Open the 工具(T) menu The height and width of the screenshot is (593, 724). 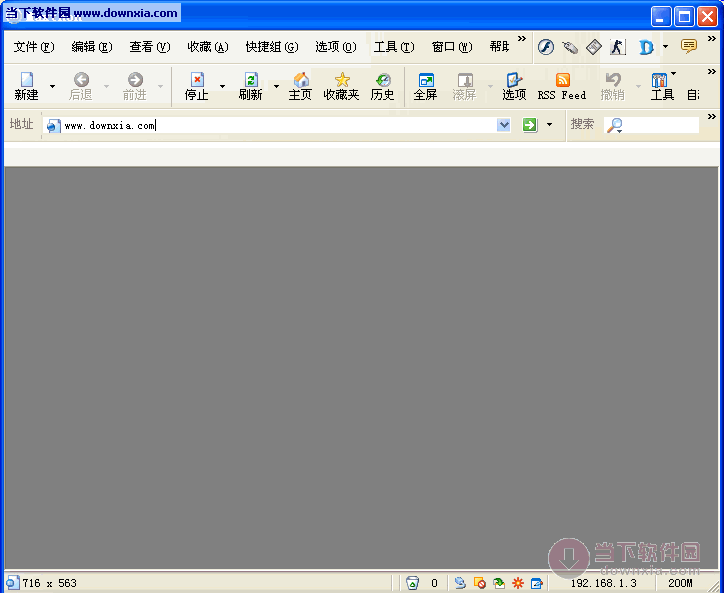pyautogui.click(x=393, y=47)
